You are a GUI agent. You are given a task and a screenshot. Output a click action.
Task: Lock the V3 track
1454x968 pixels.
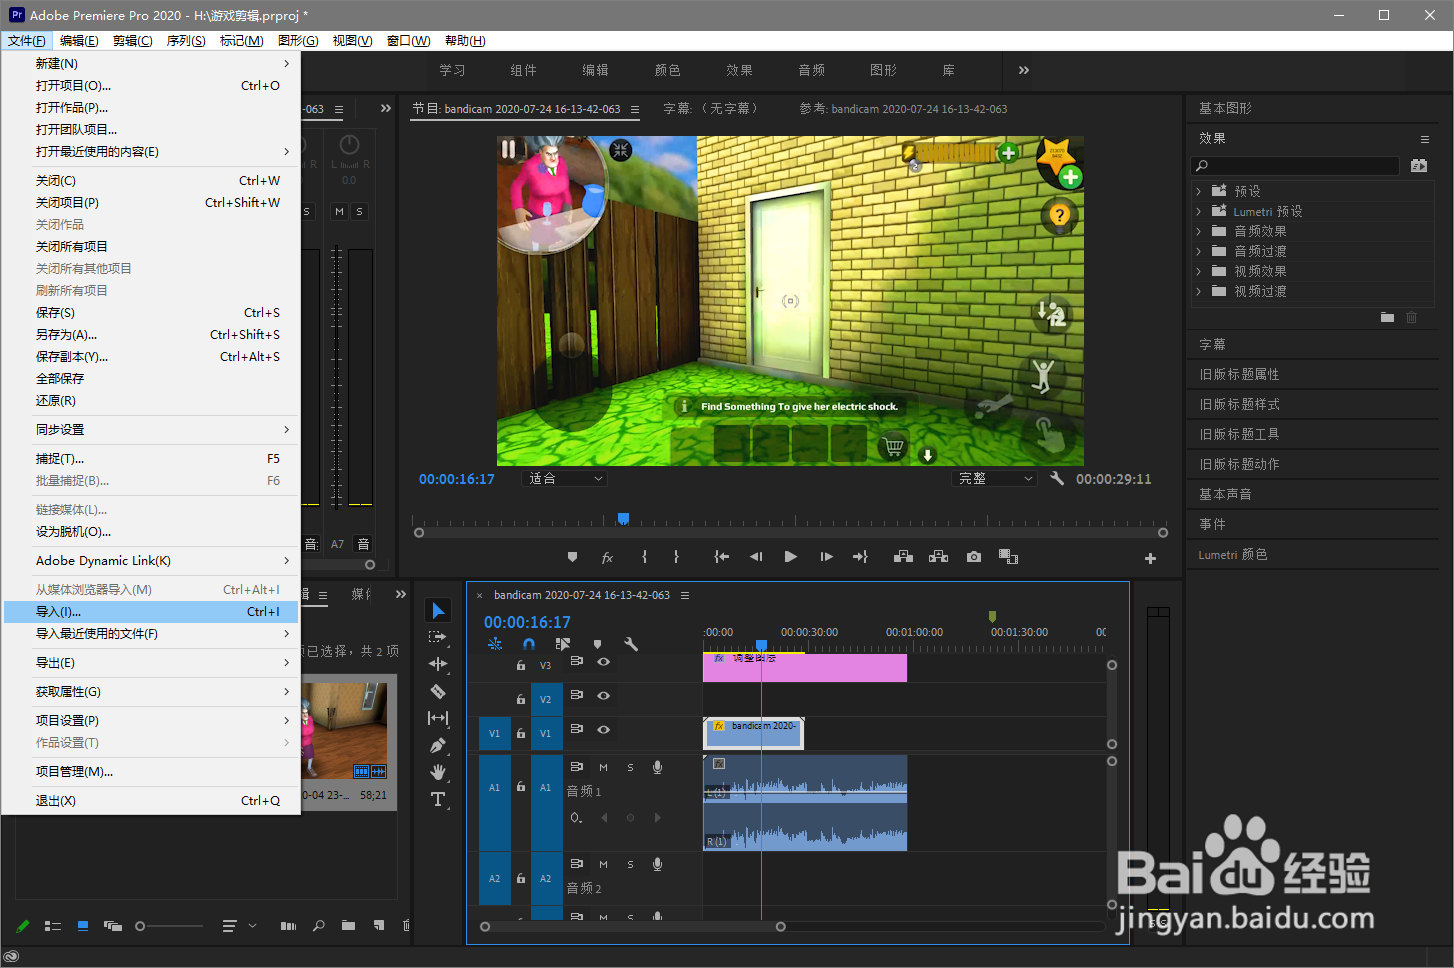click(x=521, y=665)
